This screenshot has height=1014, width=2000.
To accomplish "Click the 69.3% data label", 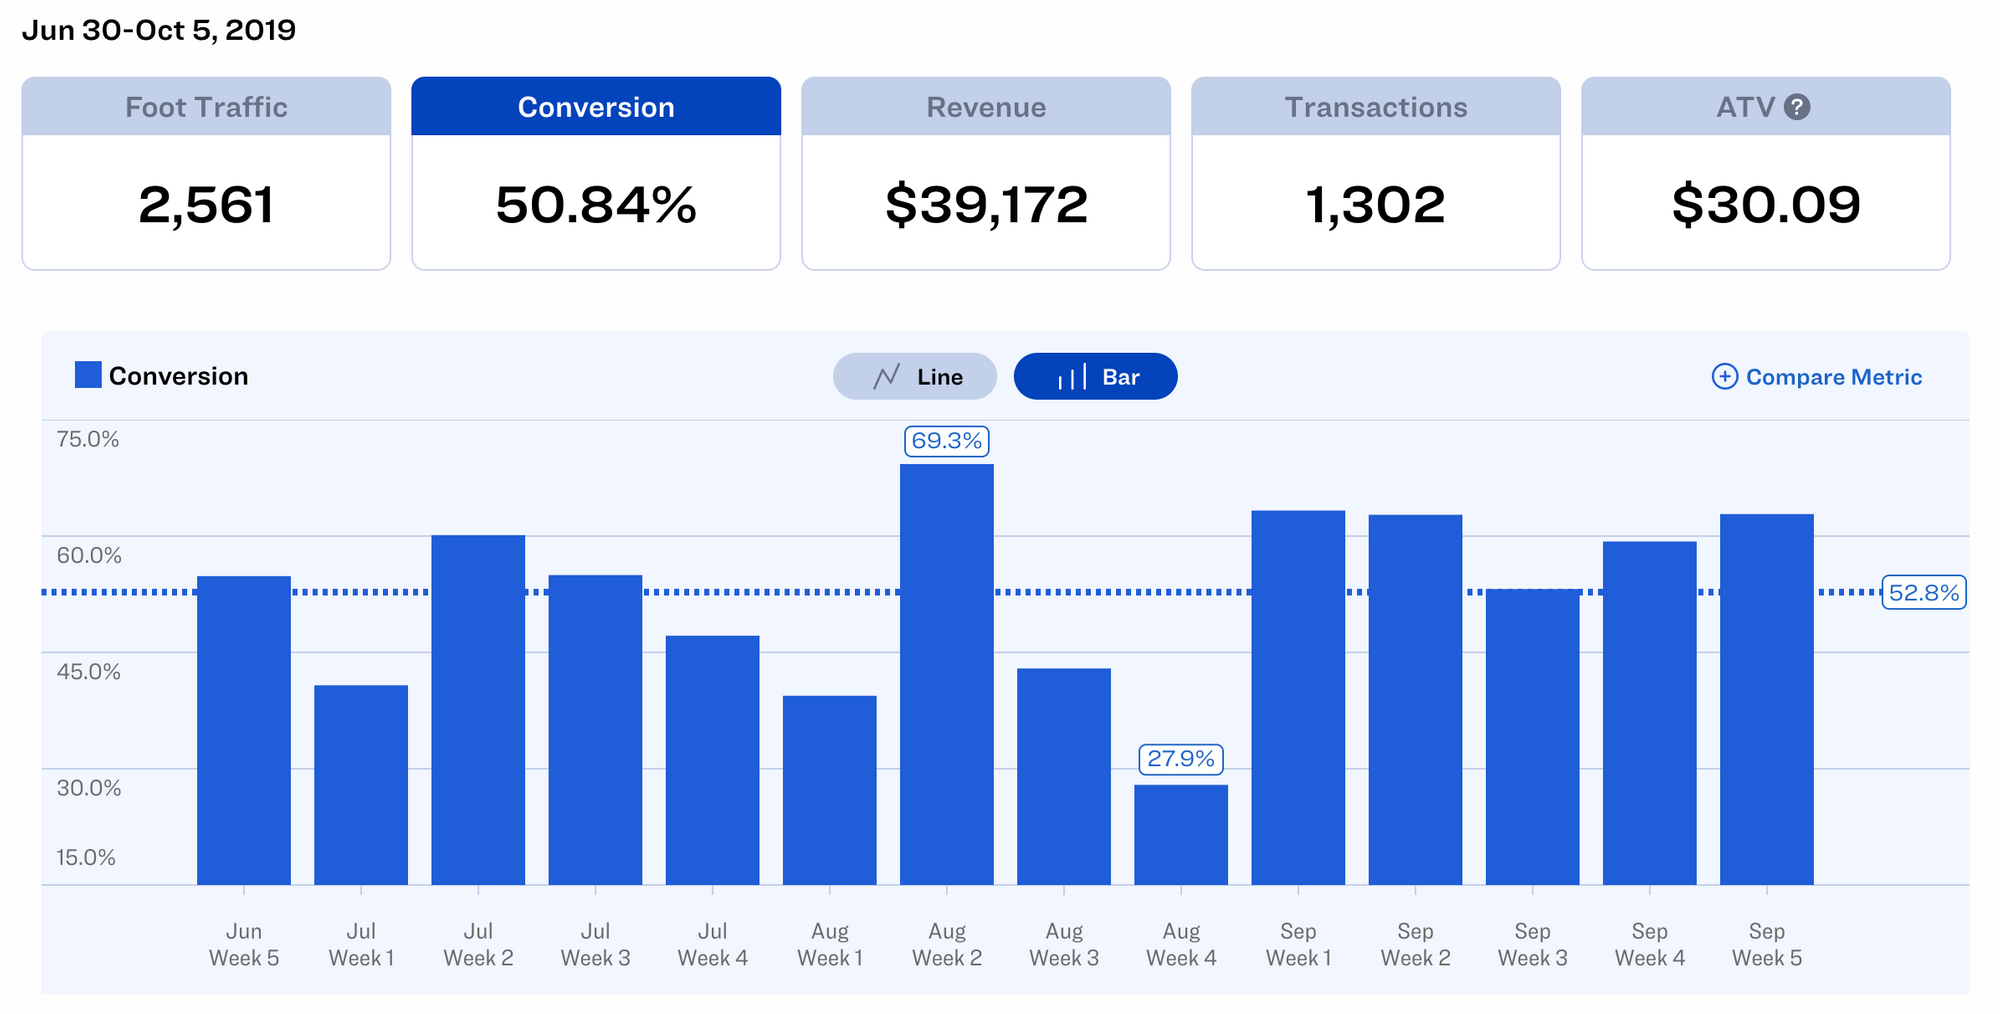I will pyautogui.click(x=946, y=440).
